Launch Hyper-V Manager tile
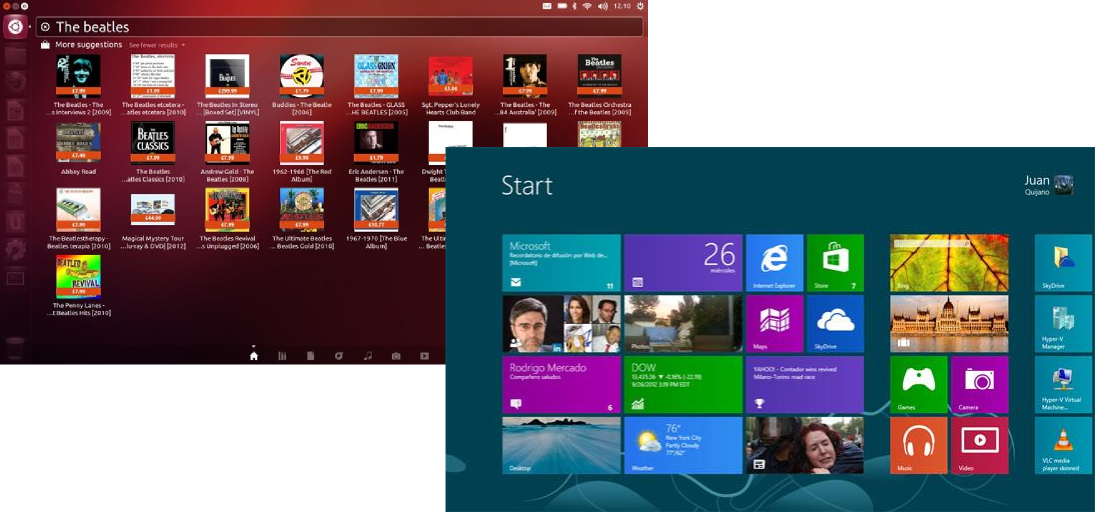Viewport: 1095px width, 512px height. [1063, 323]
